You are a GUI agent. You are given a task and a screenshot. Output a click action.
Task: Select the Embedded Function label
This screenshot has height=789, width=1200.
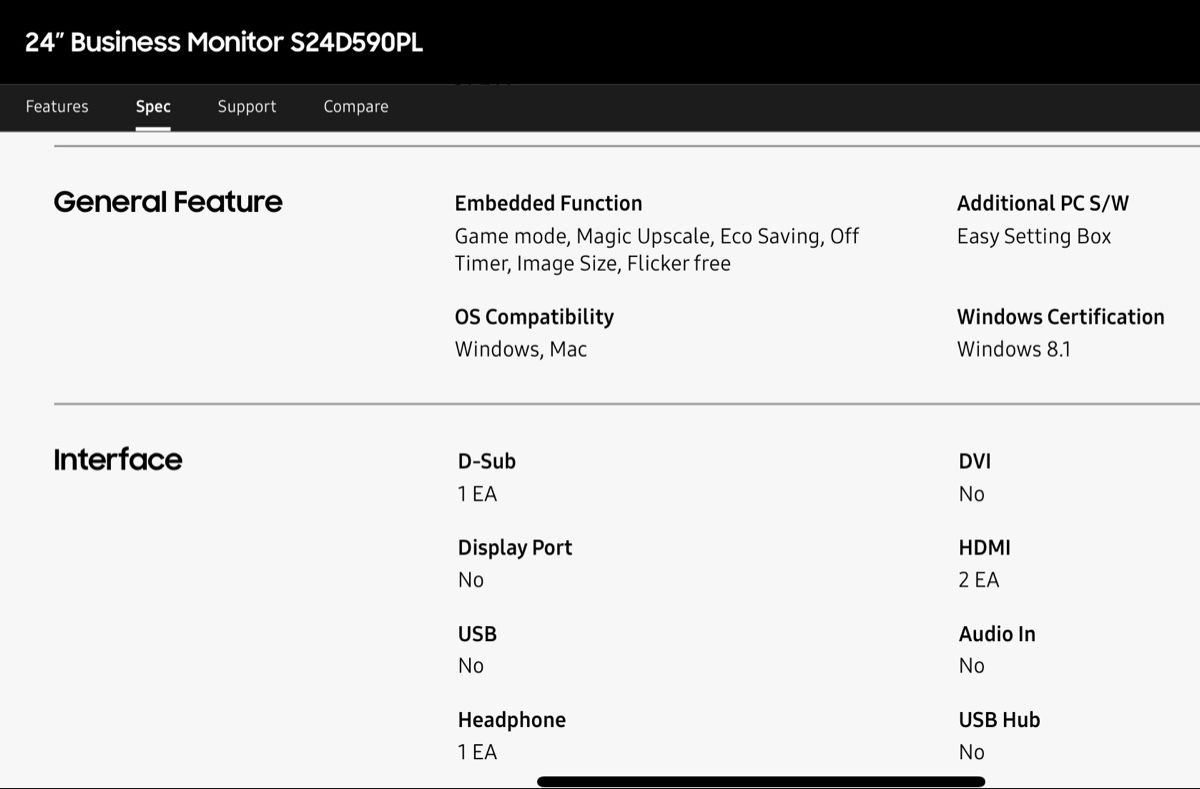click(x=548, y=203)
